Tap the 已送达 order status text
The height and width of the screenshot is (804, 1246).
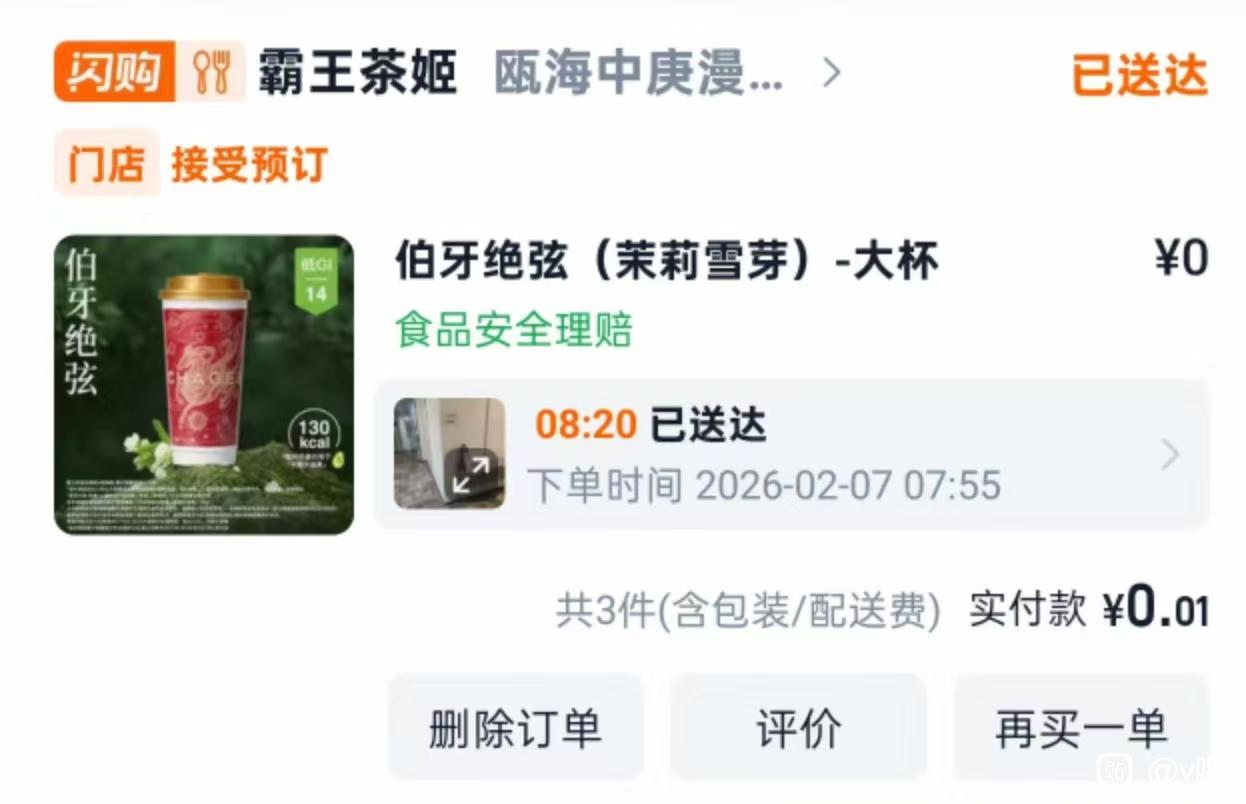[x=1140, y=75]
